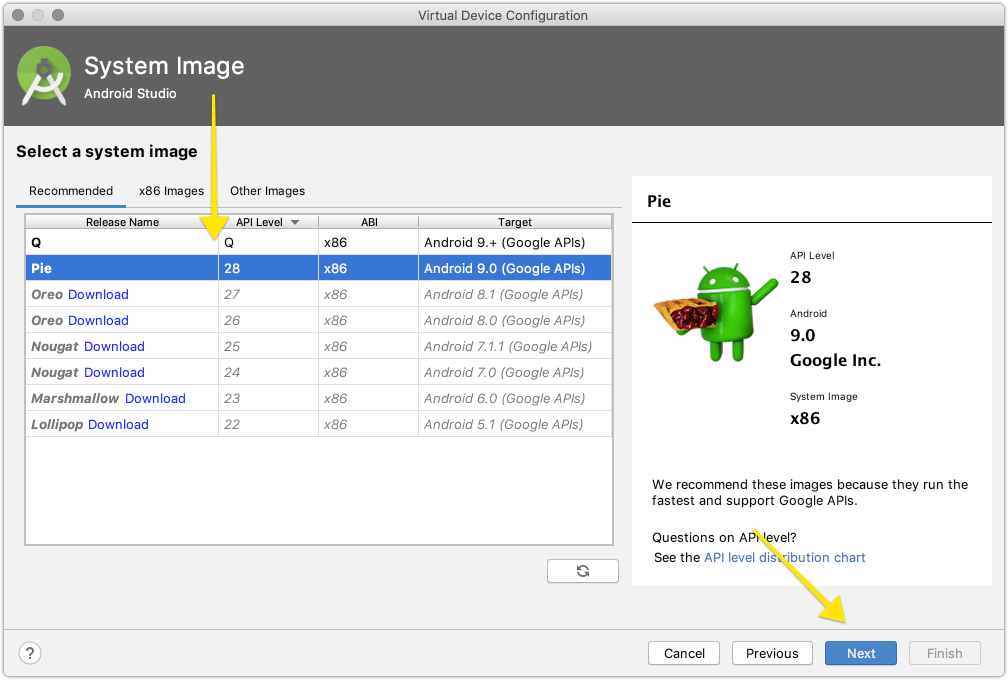The width and height of the screenshot is (1008, 680).
Task: Download the Oreo API 27 image
Action: coord(98,294)
